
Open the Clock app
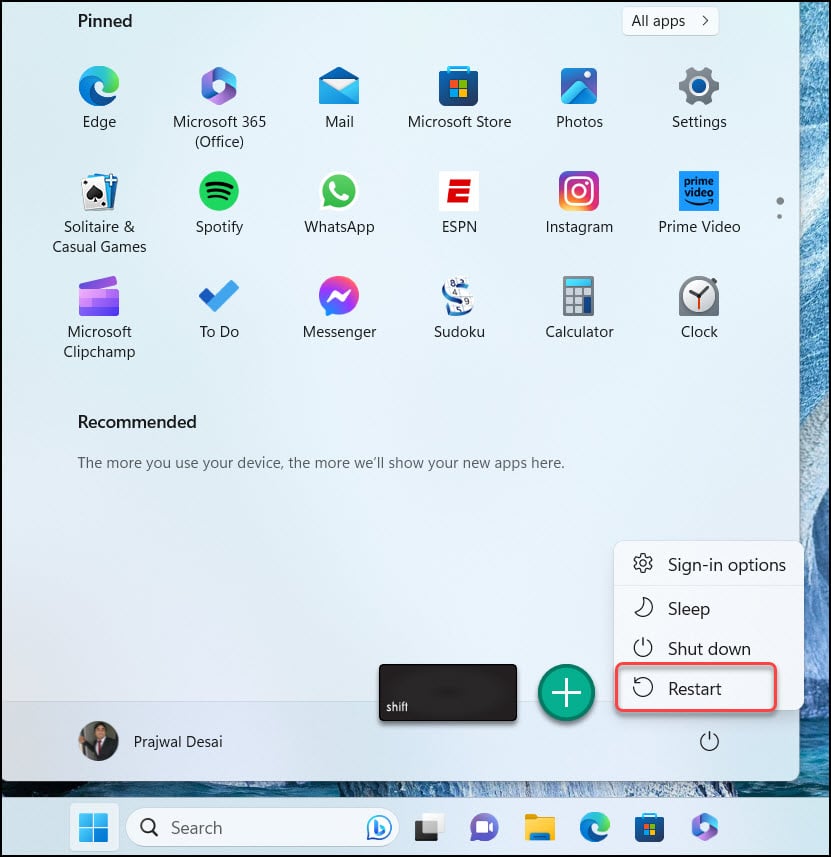pyautogui.click(x=699, y=308)
